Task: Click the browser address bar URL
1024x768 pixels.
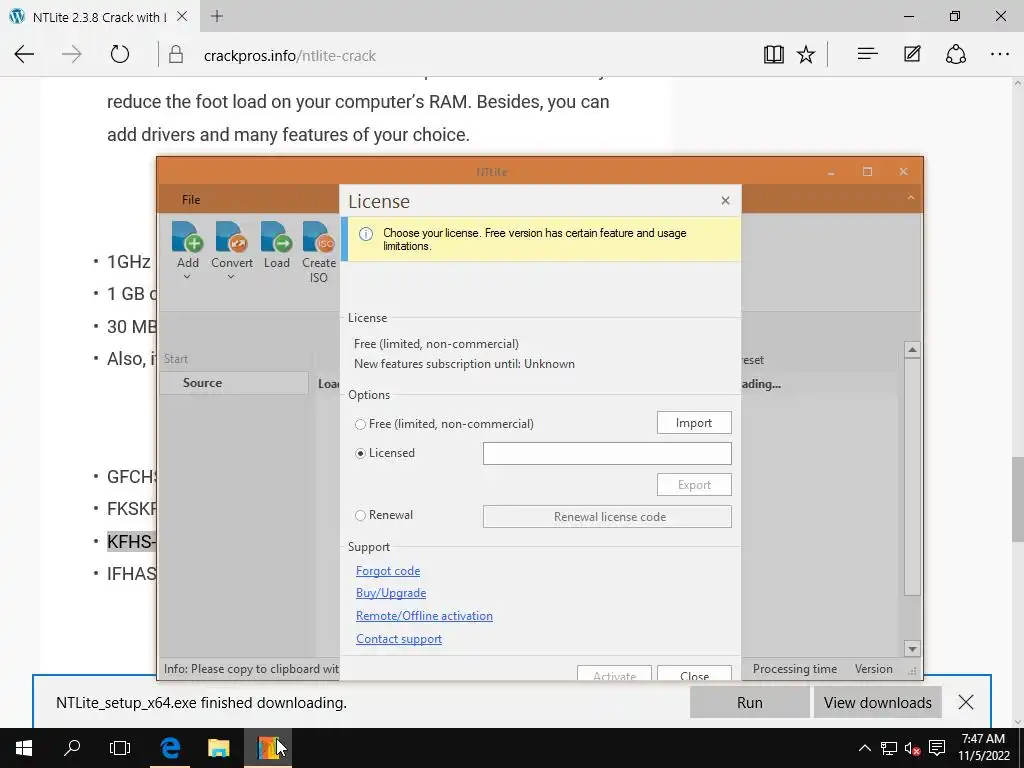Action: (x=289, y=56)
